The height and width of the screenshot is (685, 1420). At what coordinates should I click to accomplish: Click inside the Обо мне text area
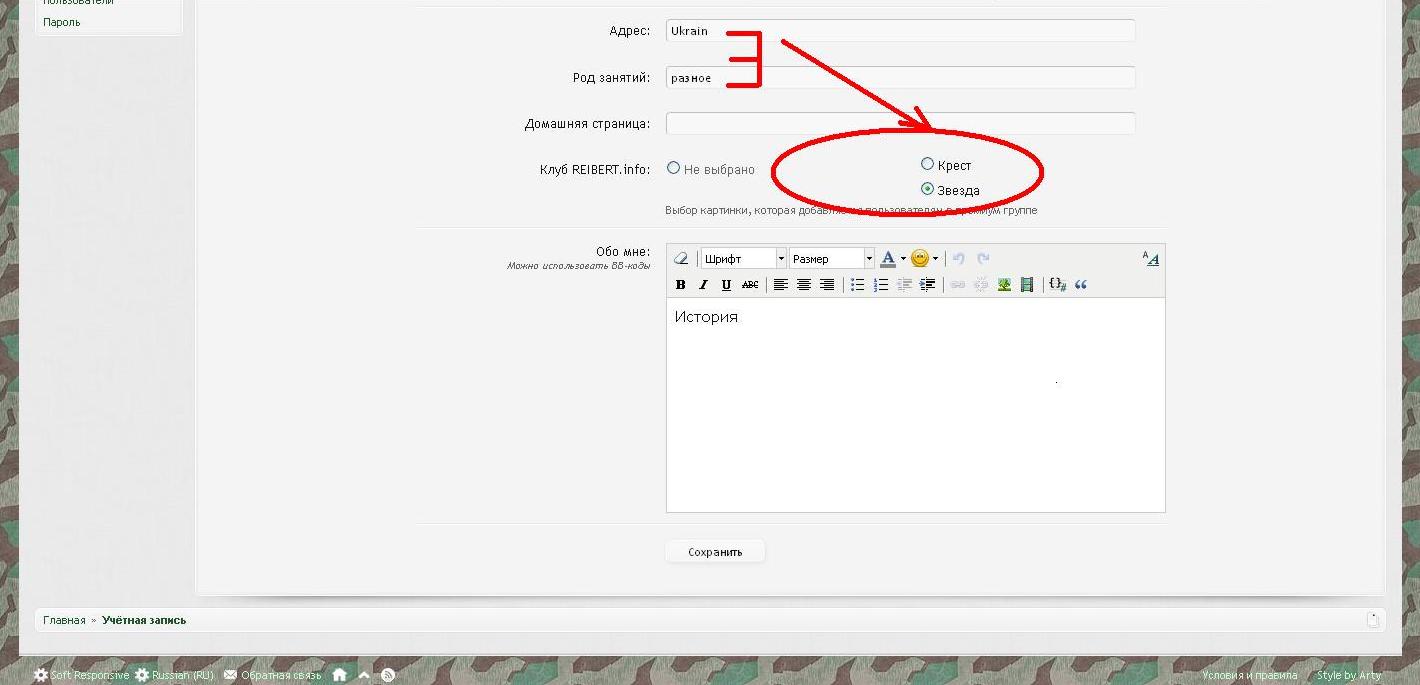pyautogui.click(x=916, y=405)
